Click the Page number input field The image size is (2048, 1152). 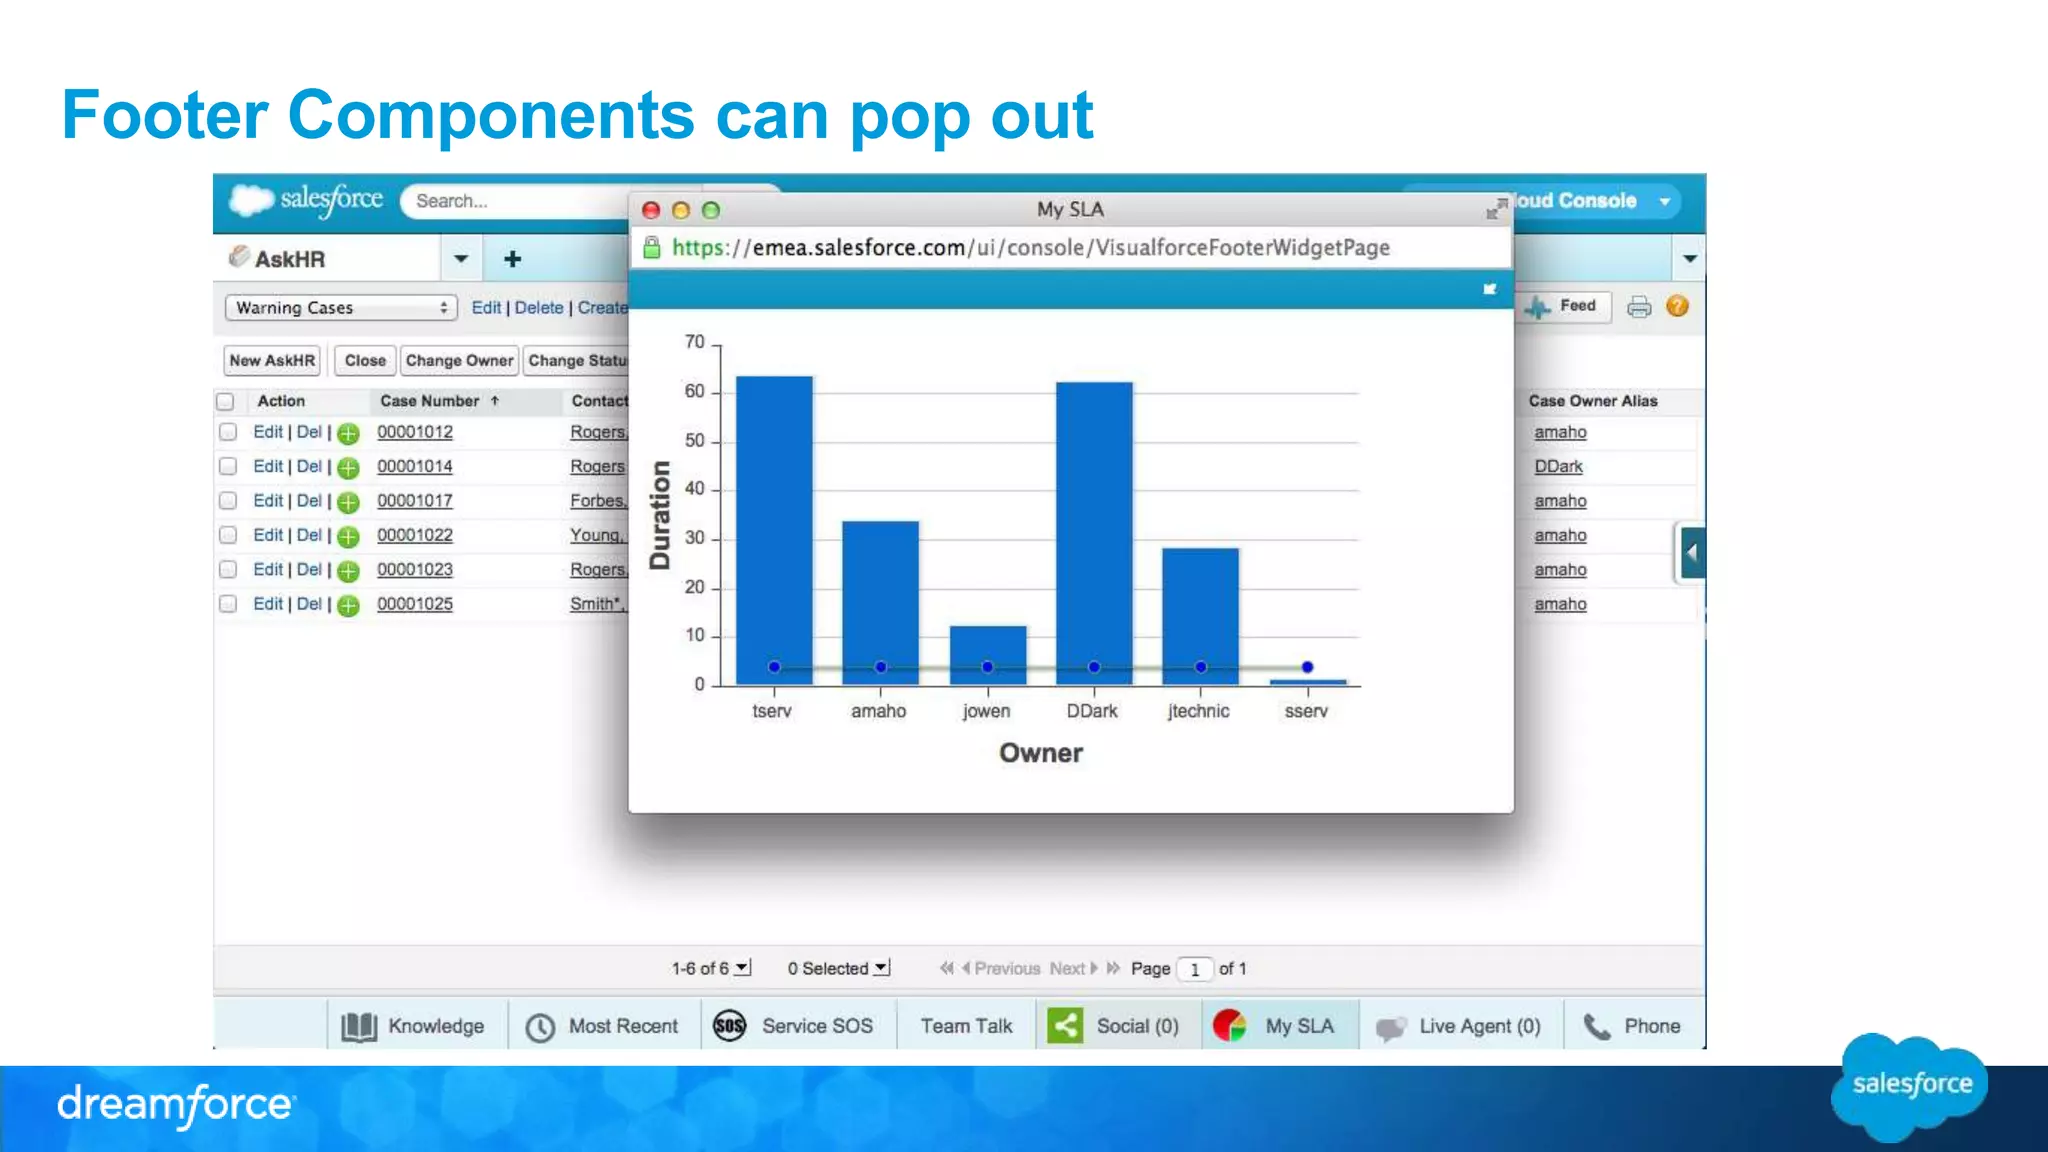click(1194, 969)
